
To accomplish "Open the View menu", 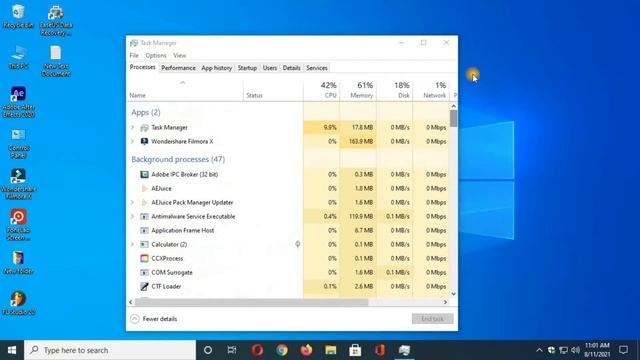I will pyautogui.click(x=179, y=55).
